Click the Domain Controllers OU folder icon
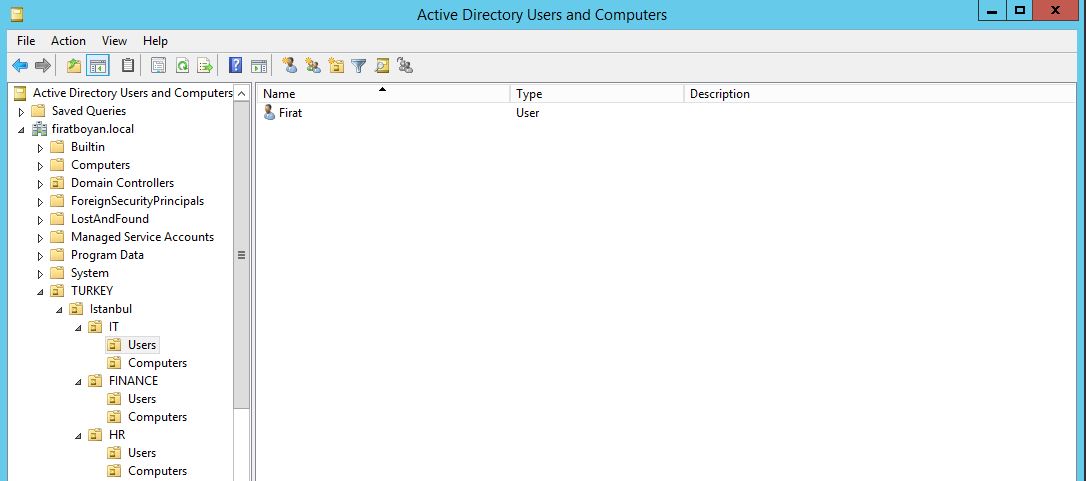This screenshot has height=481, width=1086. pos(57,183)
